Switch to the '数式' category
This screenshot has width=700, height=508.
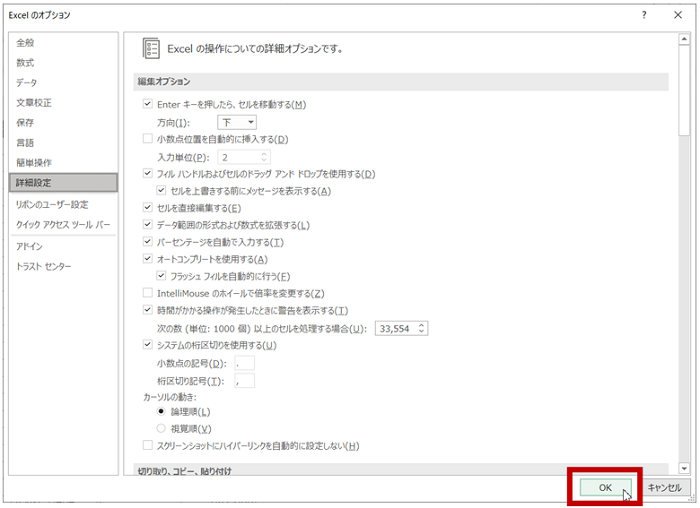click(25, 63)
